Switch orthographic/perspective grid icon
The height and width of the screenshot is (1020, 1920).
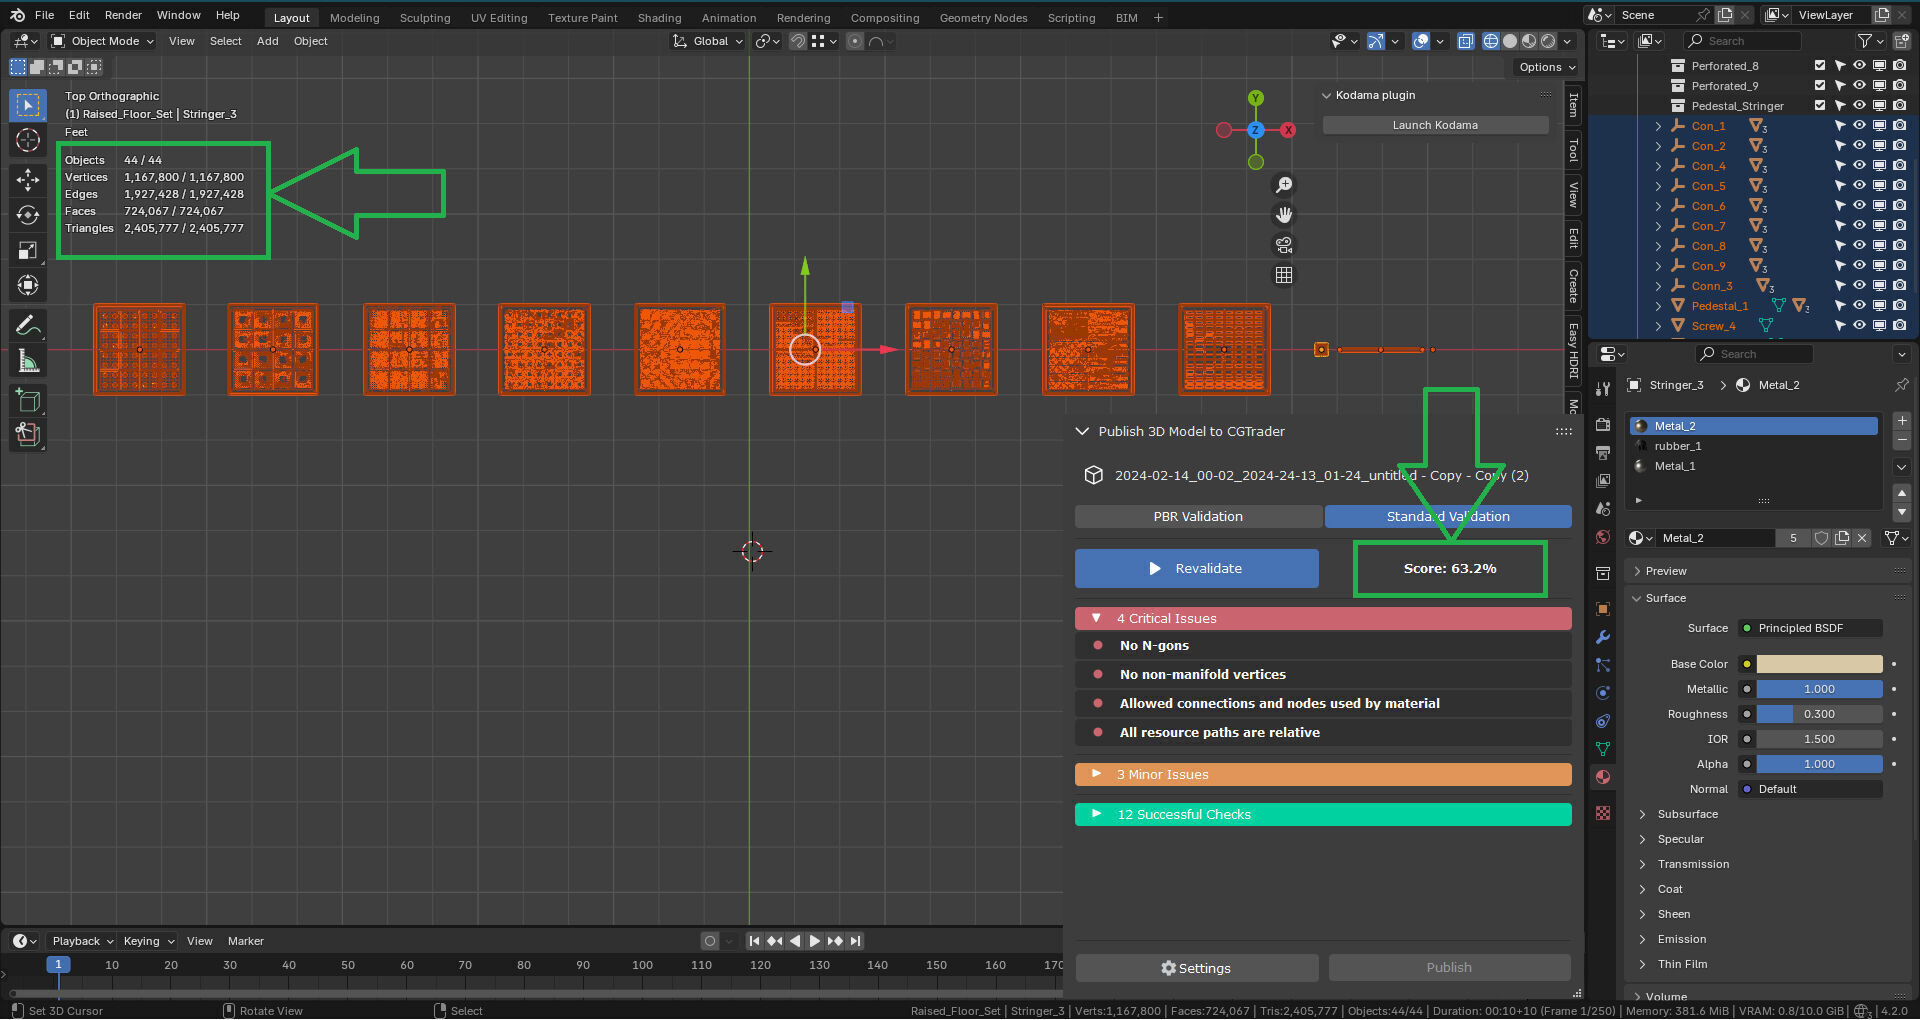pyautogui.click(x=1284, y=275)
